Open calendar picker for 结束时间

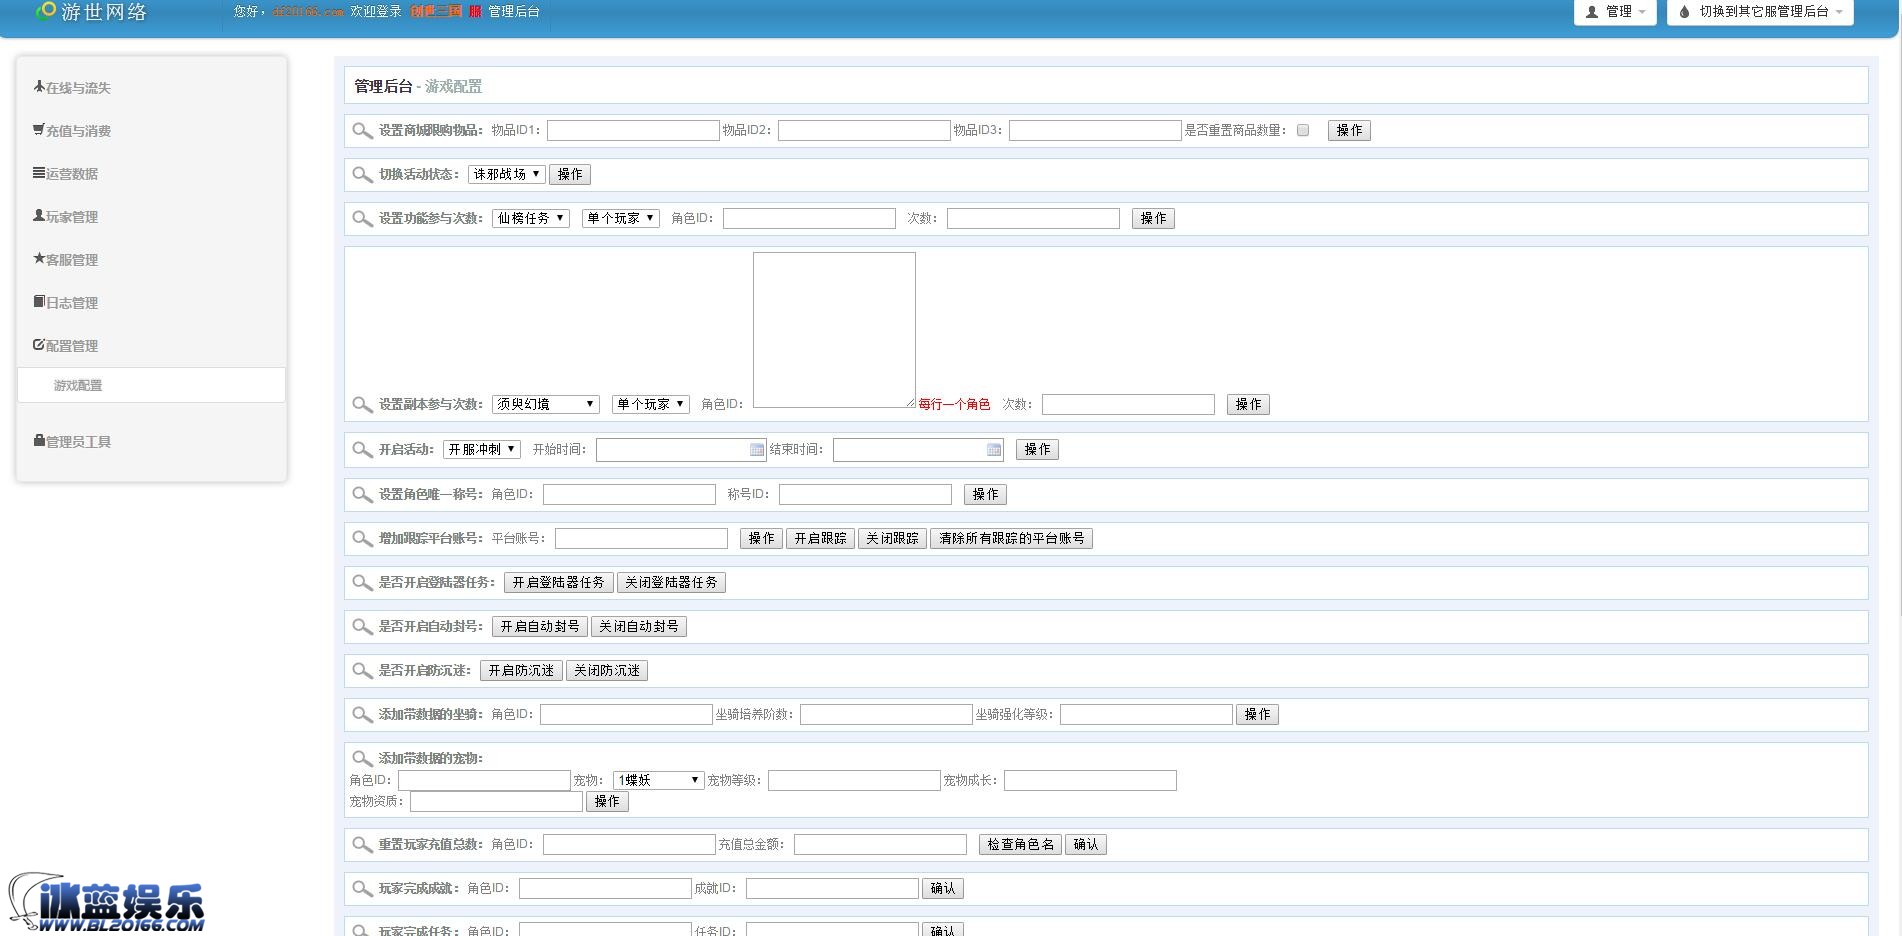[x=994, y=450]
